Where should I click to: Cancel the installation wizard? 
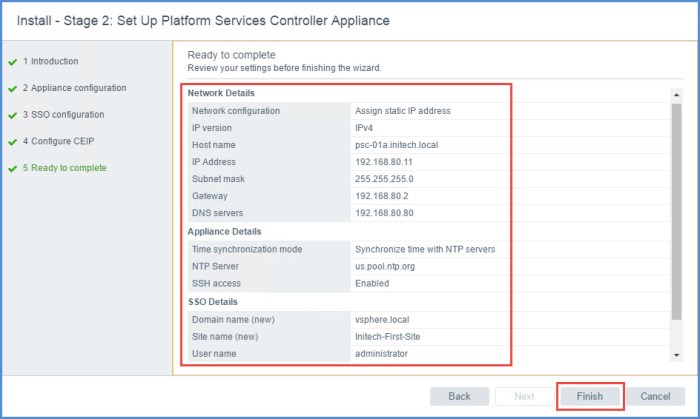[x=655, y=396]
